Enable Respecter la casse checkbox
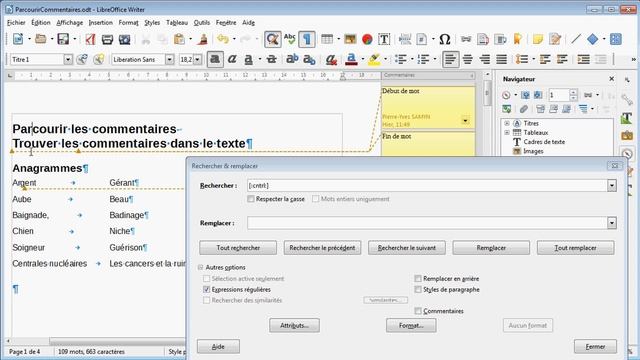The width and height of the screenshot is (640, 360). coord(251,199)
